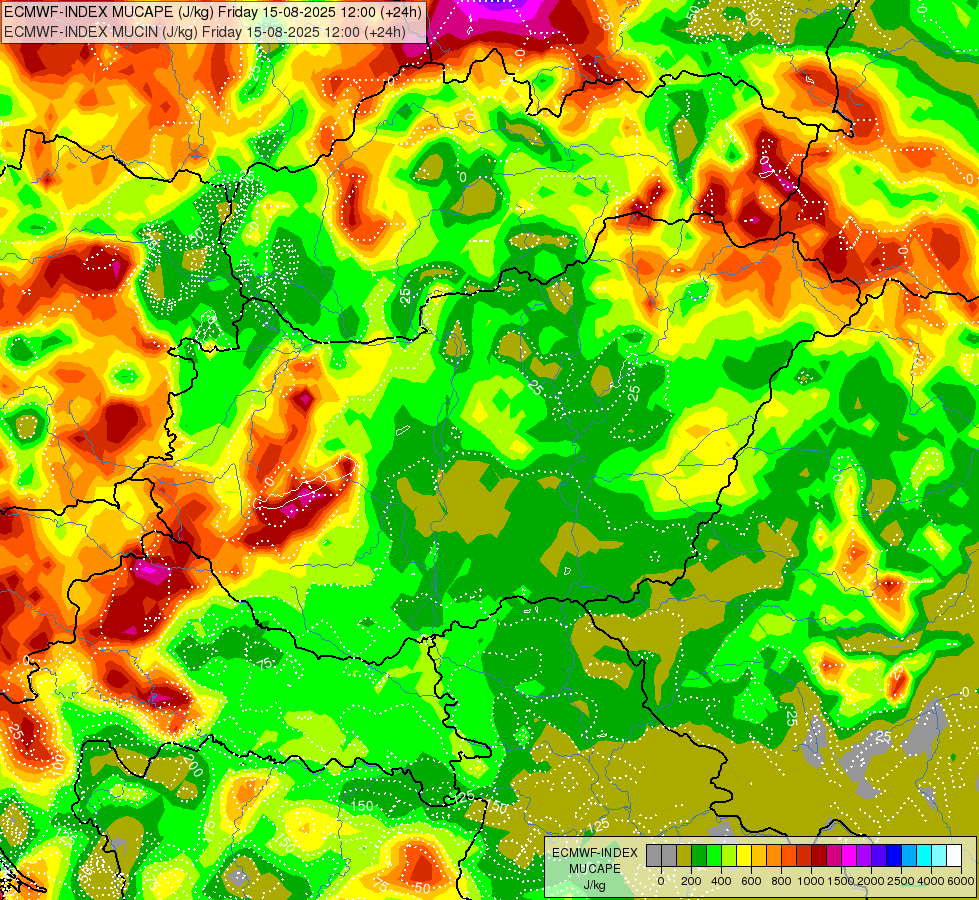Click the 400 tick label in legend
Screen dimensions: 979x900
721,881
